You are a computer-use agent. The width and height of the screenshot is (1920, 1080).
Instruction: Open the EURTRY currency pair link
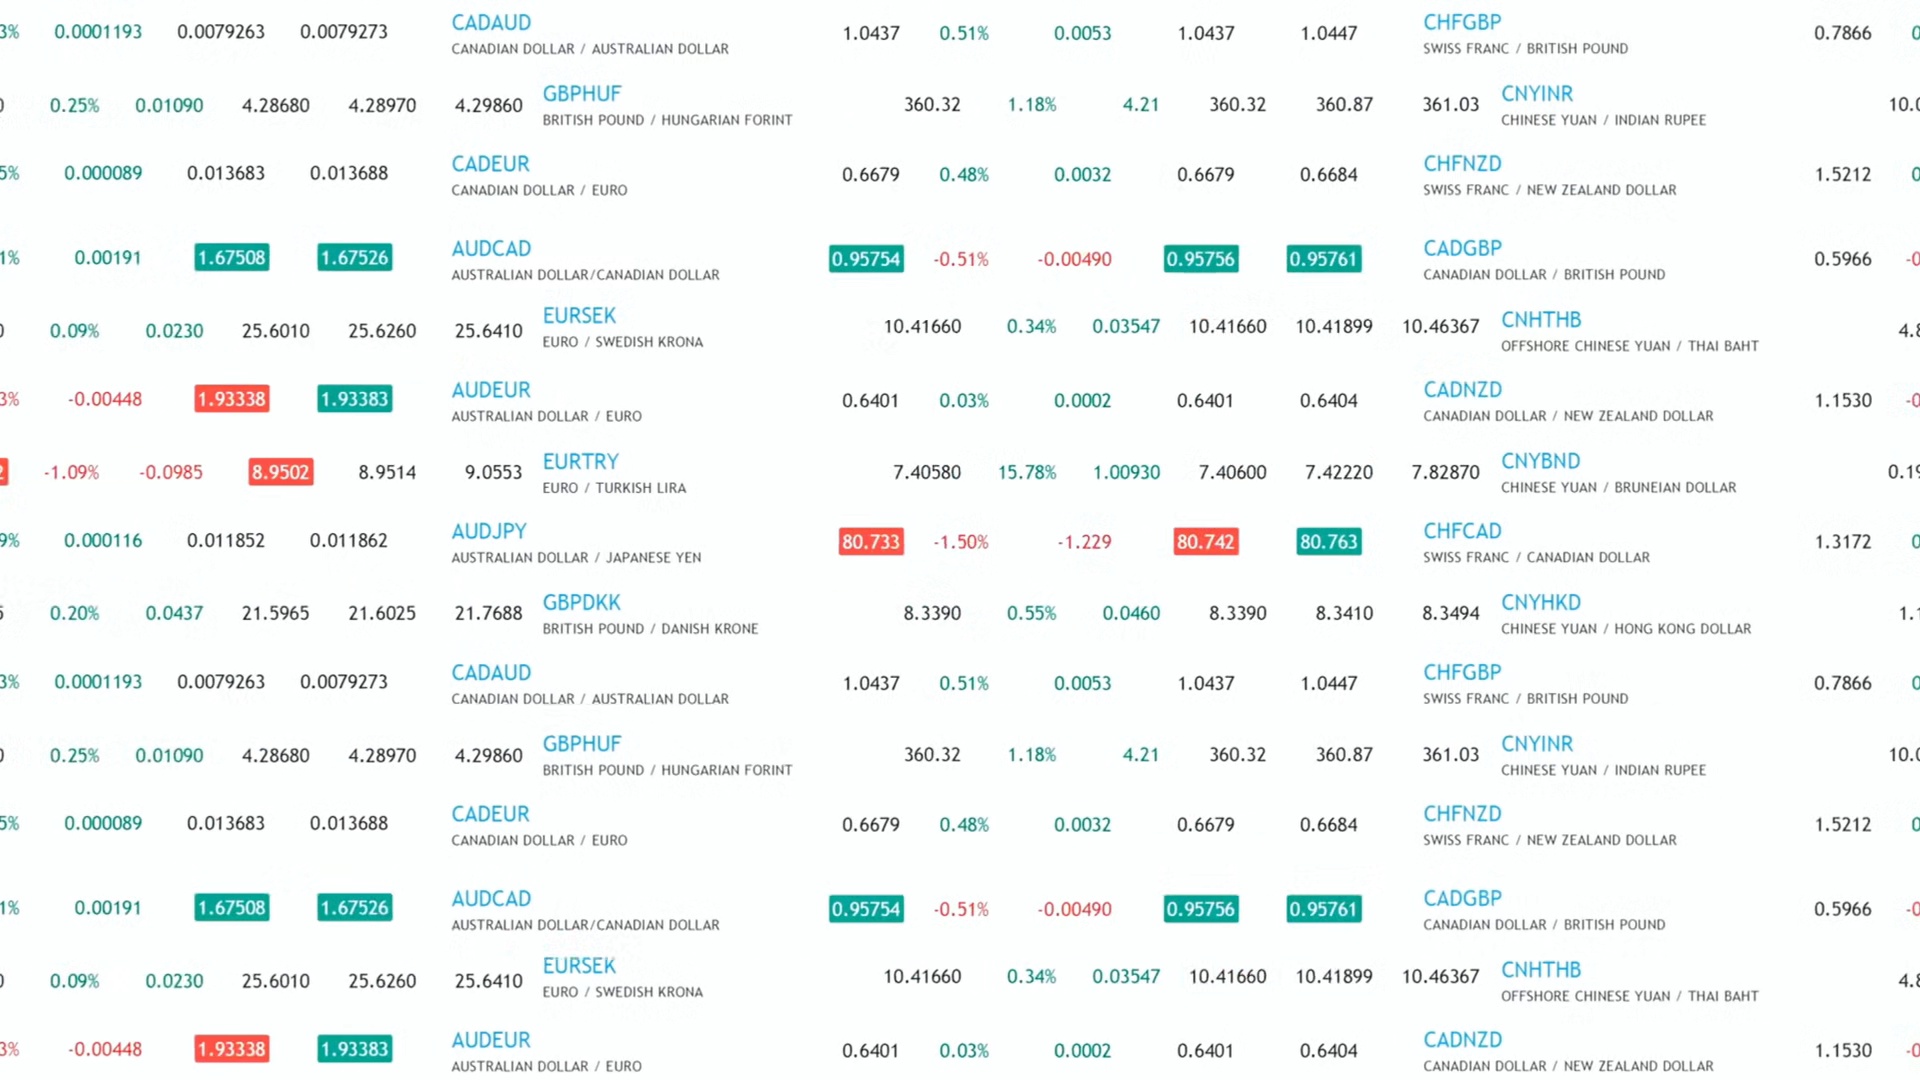[x=580, y=462]
